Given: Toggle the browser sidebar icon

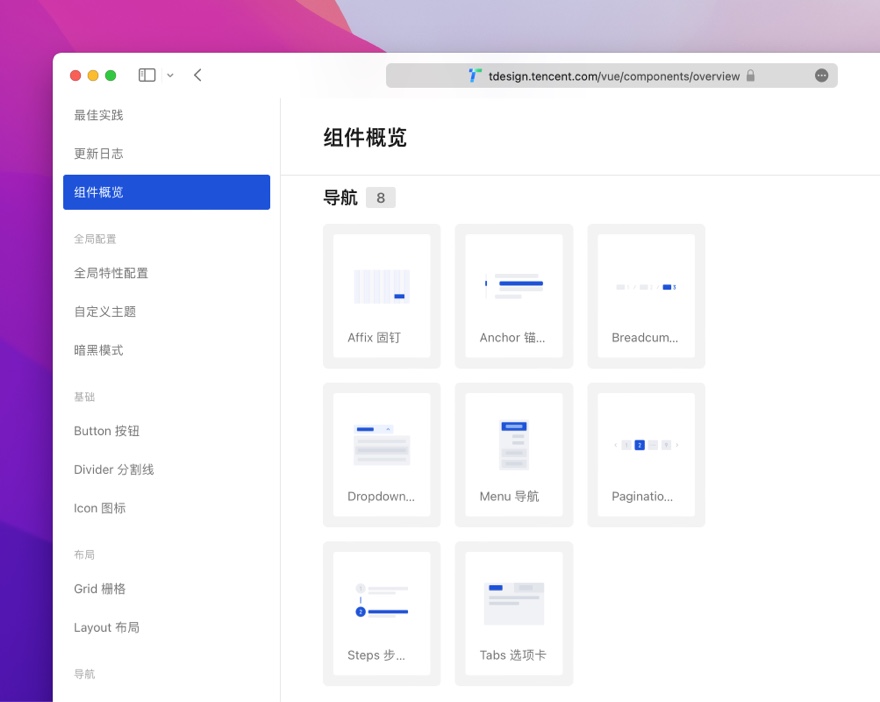Looking at the screenshot, I should click(x=146, y=74).
